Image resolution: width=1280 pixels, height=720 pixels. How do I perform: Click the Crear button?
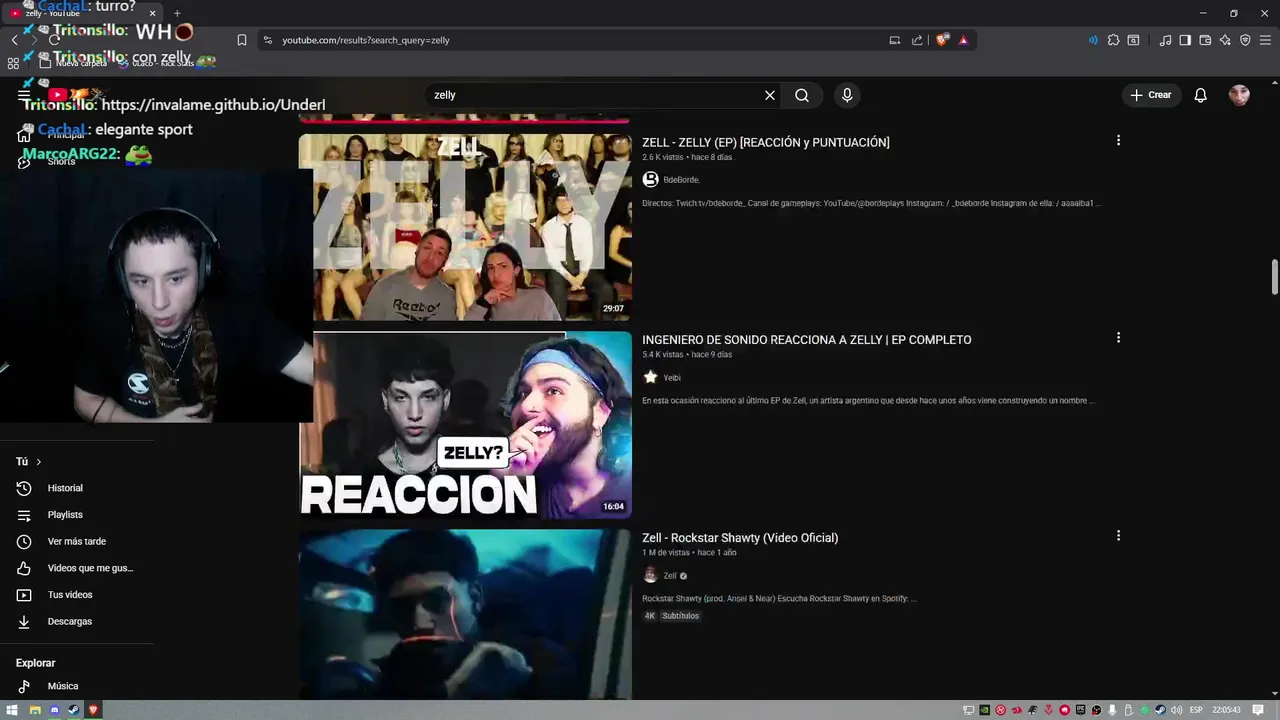[1150, 95]
